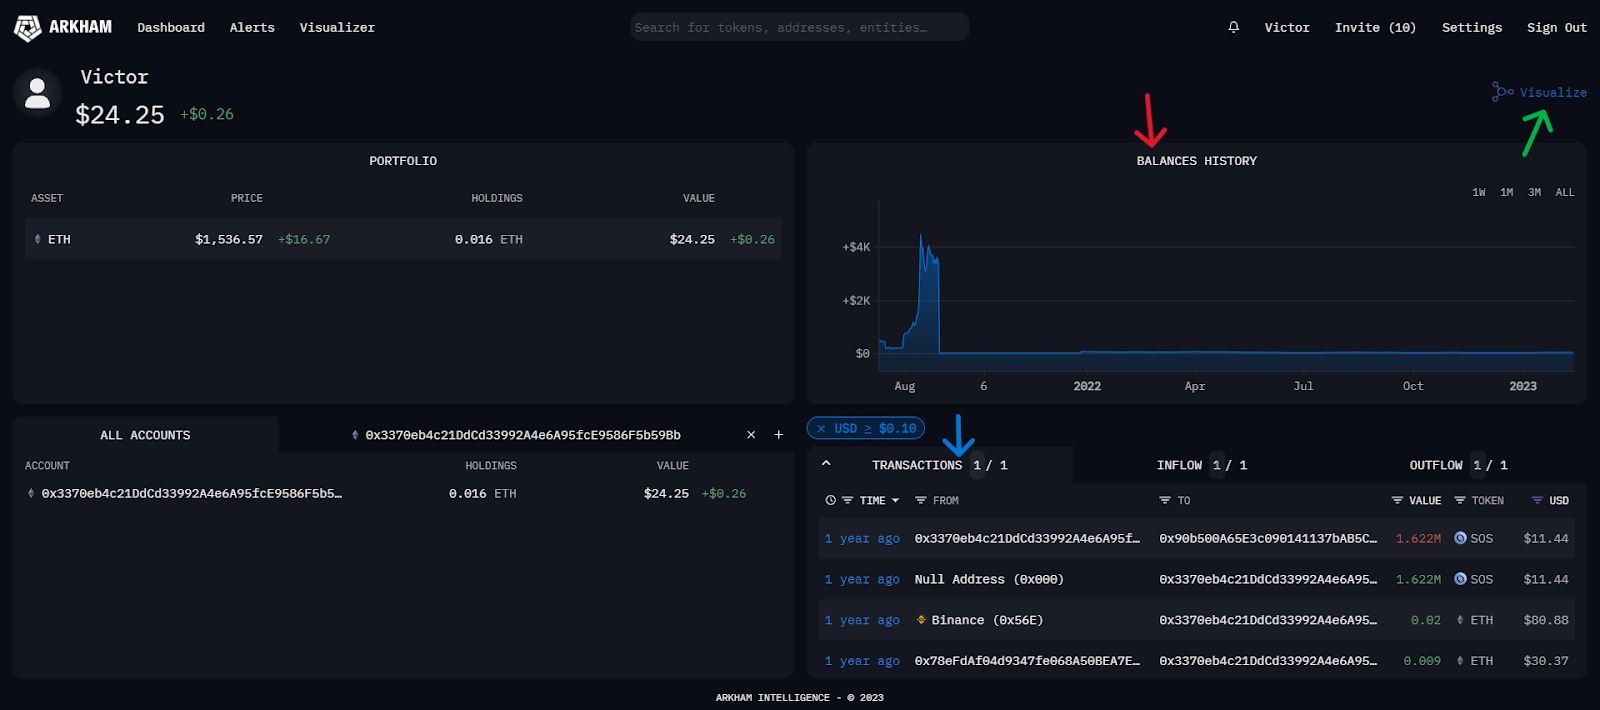Click the search for tokens, addresses field

tap(800, 27)
